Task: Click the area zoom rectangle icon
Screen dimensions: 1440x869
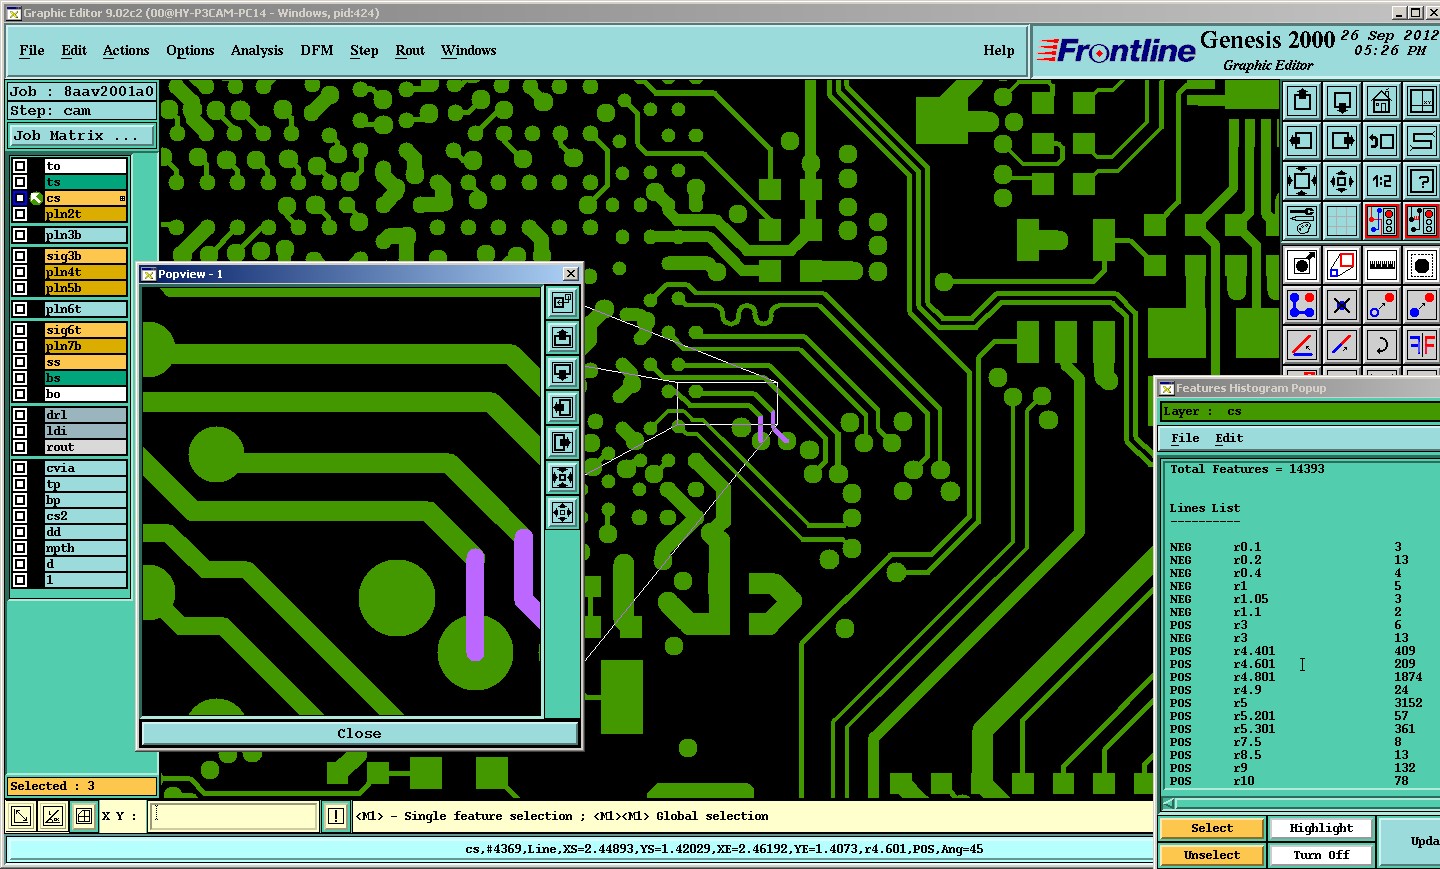Action: [1342, 265]
